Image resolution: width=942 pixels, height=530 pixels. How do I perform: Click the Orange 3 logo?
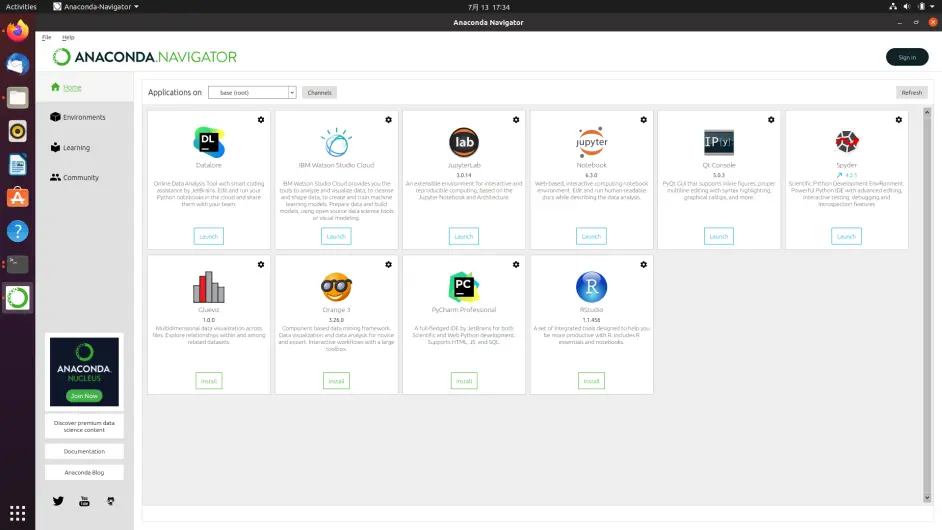click(336, 287)
